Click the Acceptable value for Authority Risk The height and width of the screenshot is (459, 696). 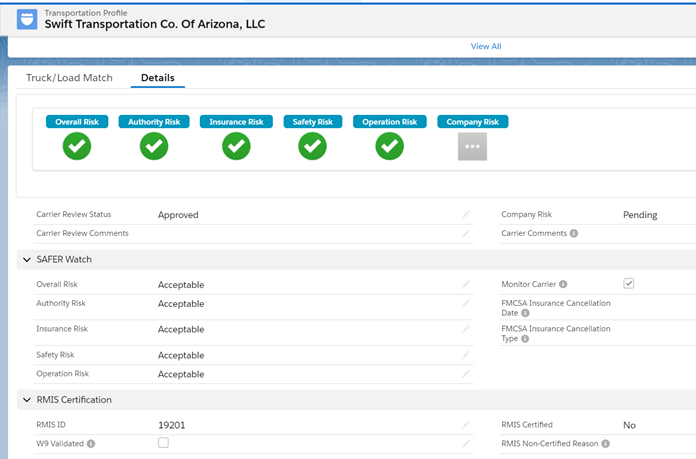(181, 304)
